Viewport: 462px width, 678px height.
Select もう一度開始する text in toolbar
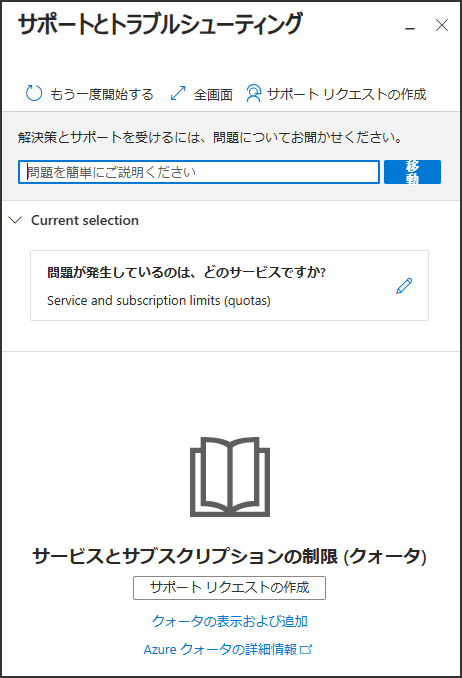coord(102,94)
